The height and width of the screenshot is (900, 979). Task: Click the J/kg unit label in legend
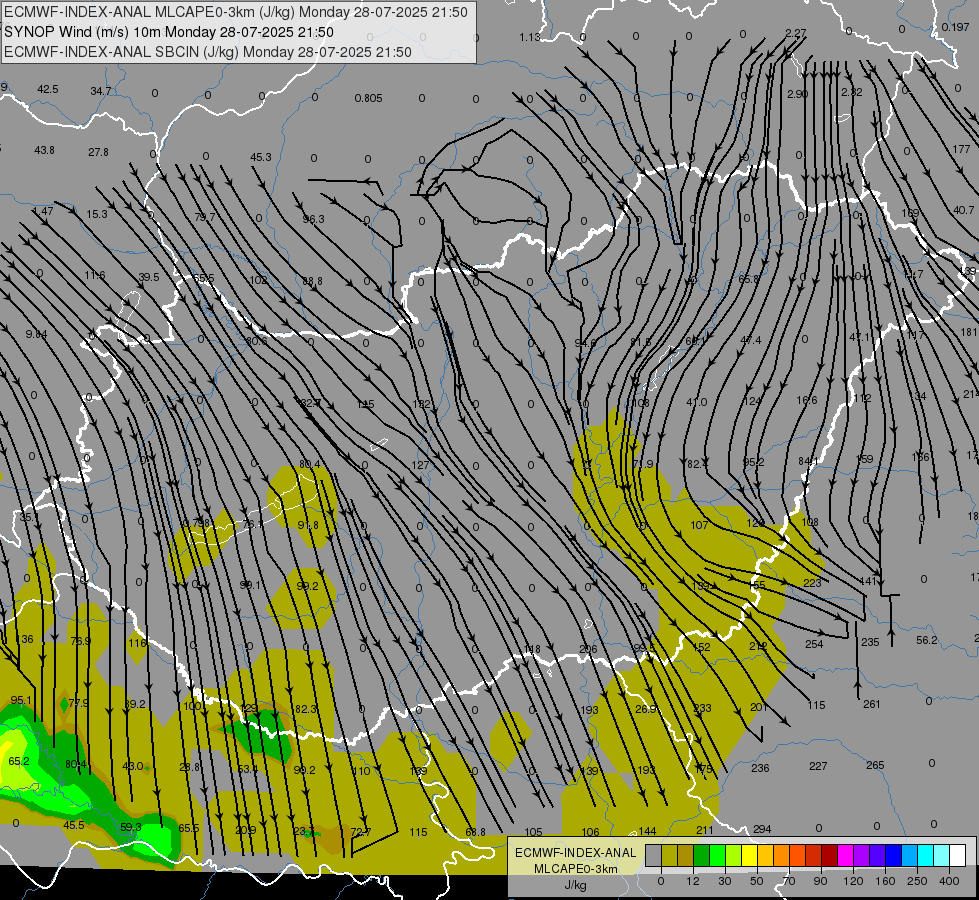coord(576,885)
